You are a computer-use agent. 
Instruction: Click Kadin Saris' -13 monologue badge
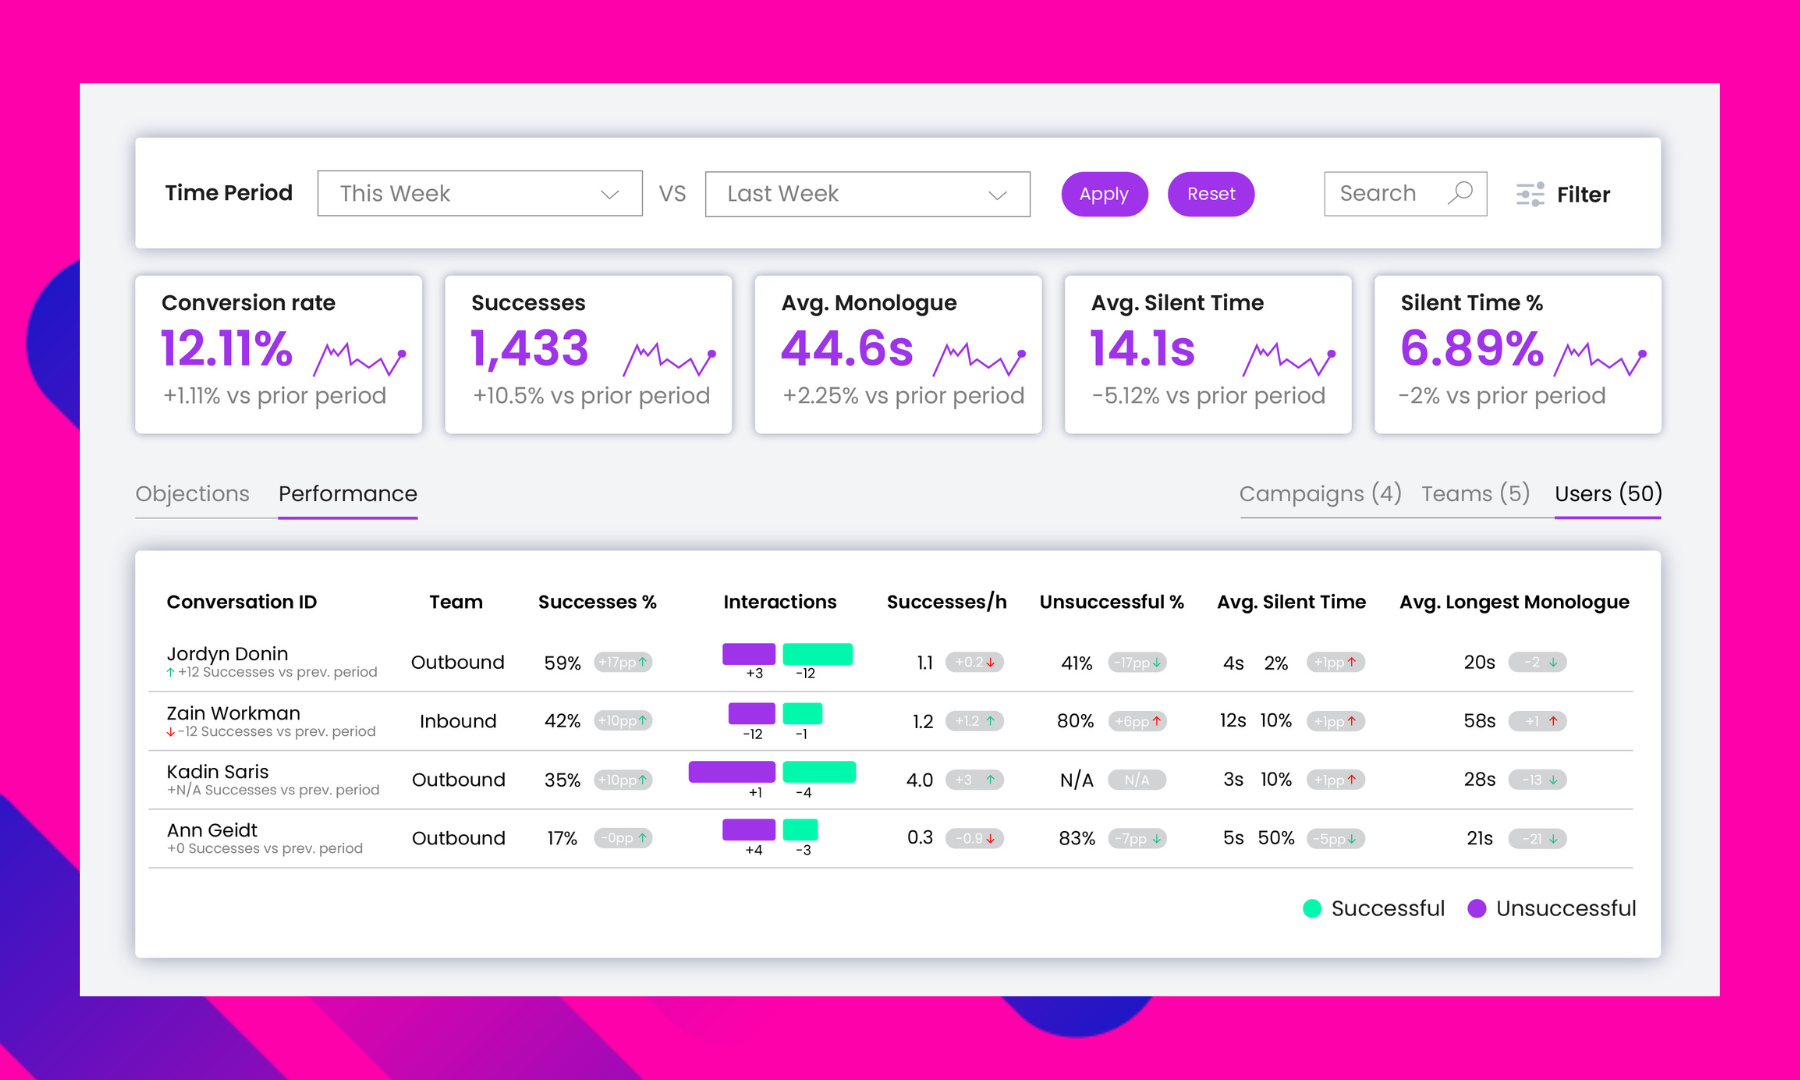[x=1537, y=779]
